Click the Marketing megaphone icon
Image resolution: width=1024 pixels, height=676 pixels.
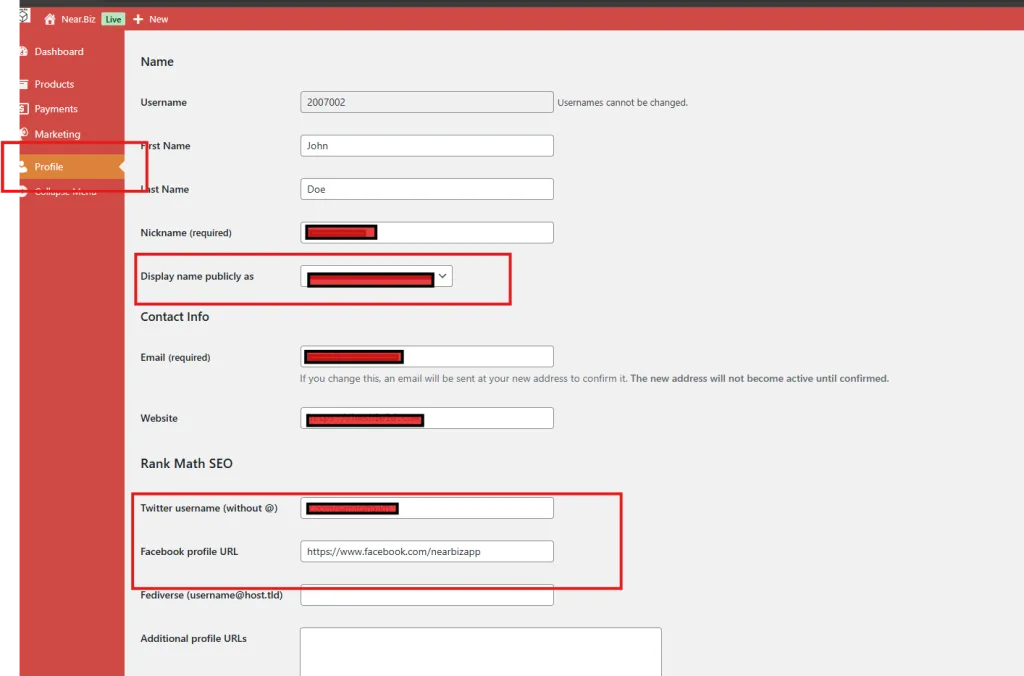coord(22,134)
